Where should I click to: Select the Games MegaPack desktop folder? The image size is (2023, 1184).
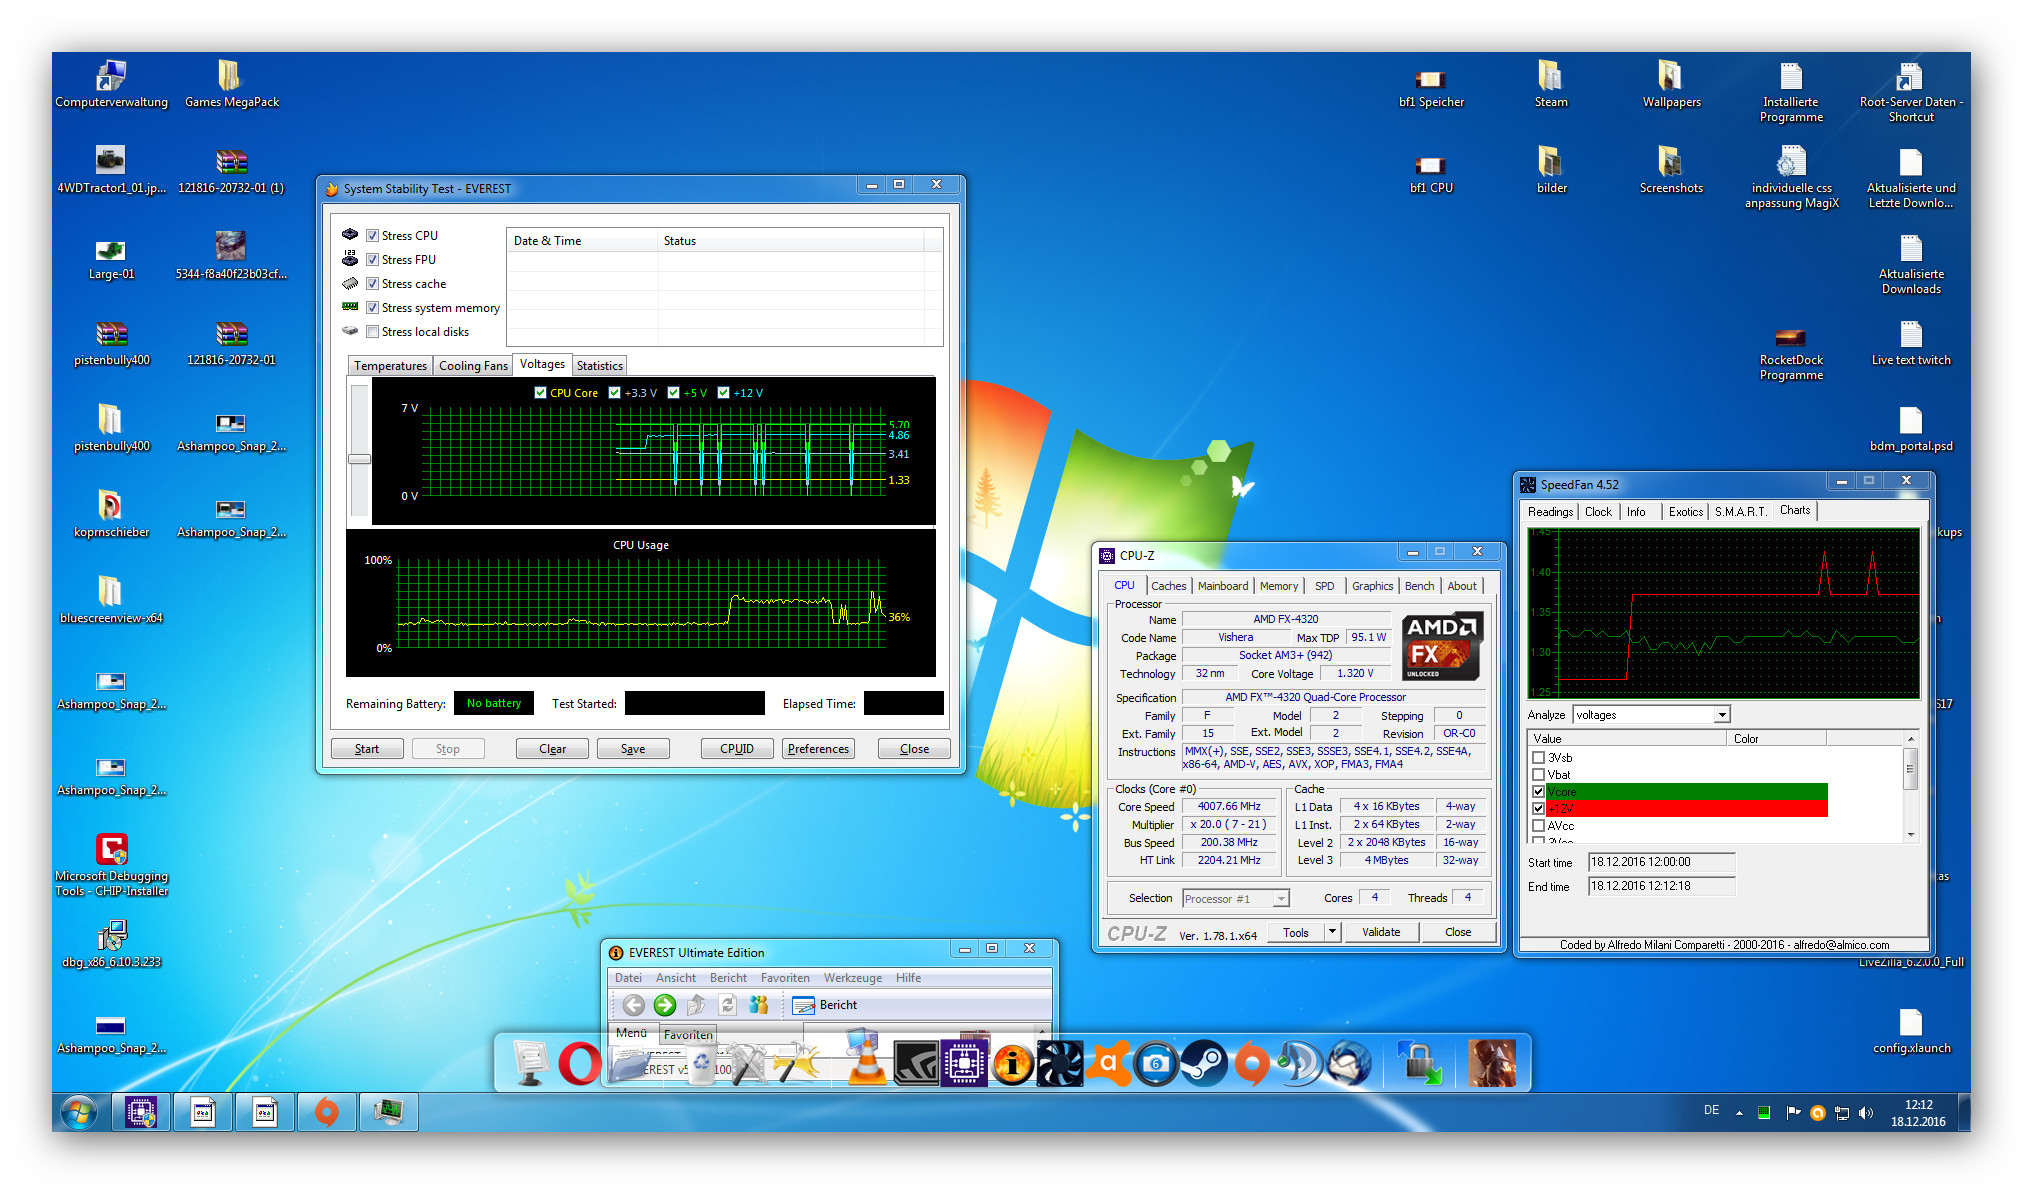coord(231,84)
